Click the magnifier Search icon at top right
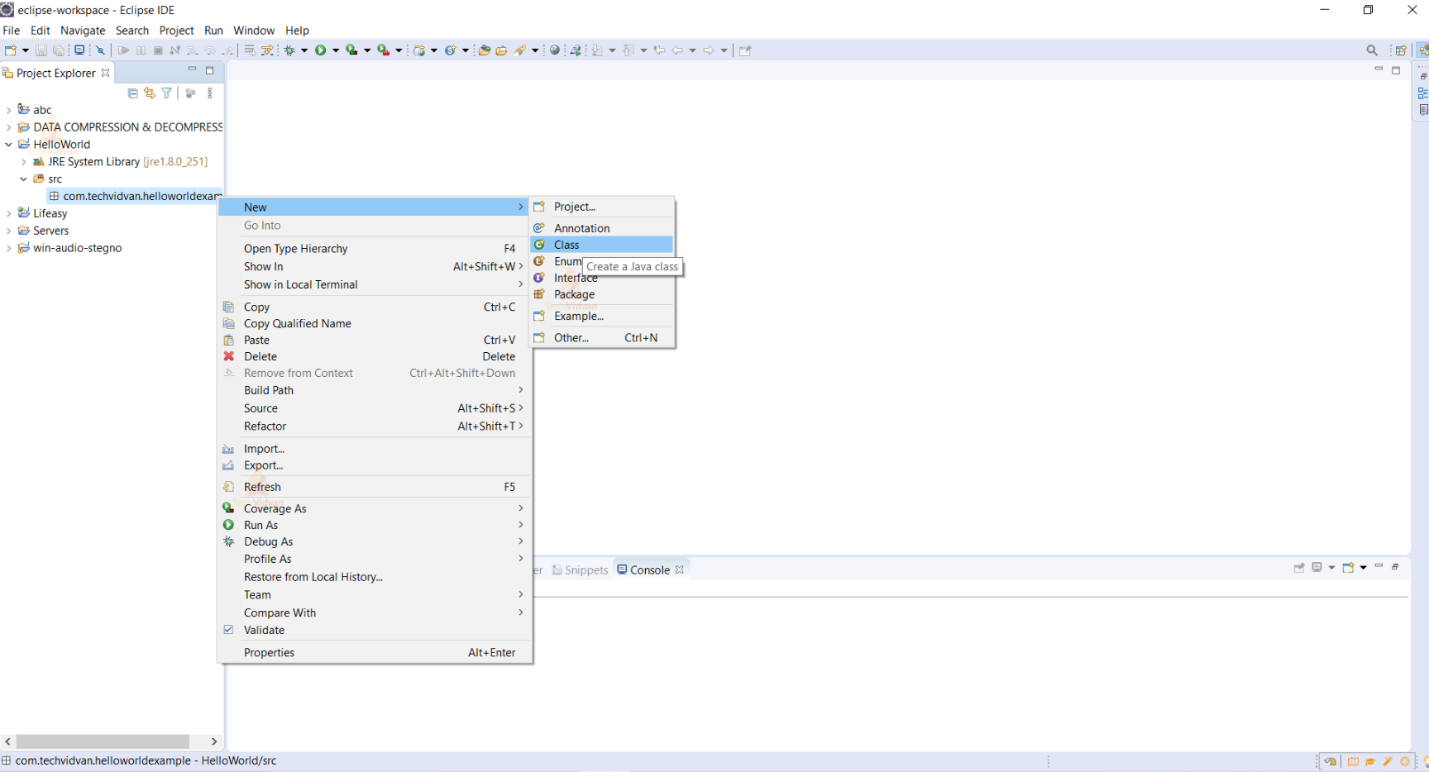The height and width of the screenshot is (772, 1429). (x=1372, y=50)
